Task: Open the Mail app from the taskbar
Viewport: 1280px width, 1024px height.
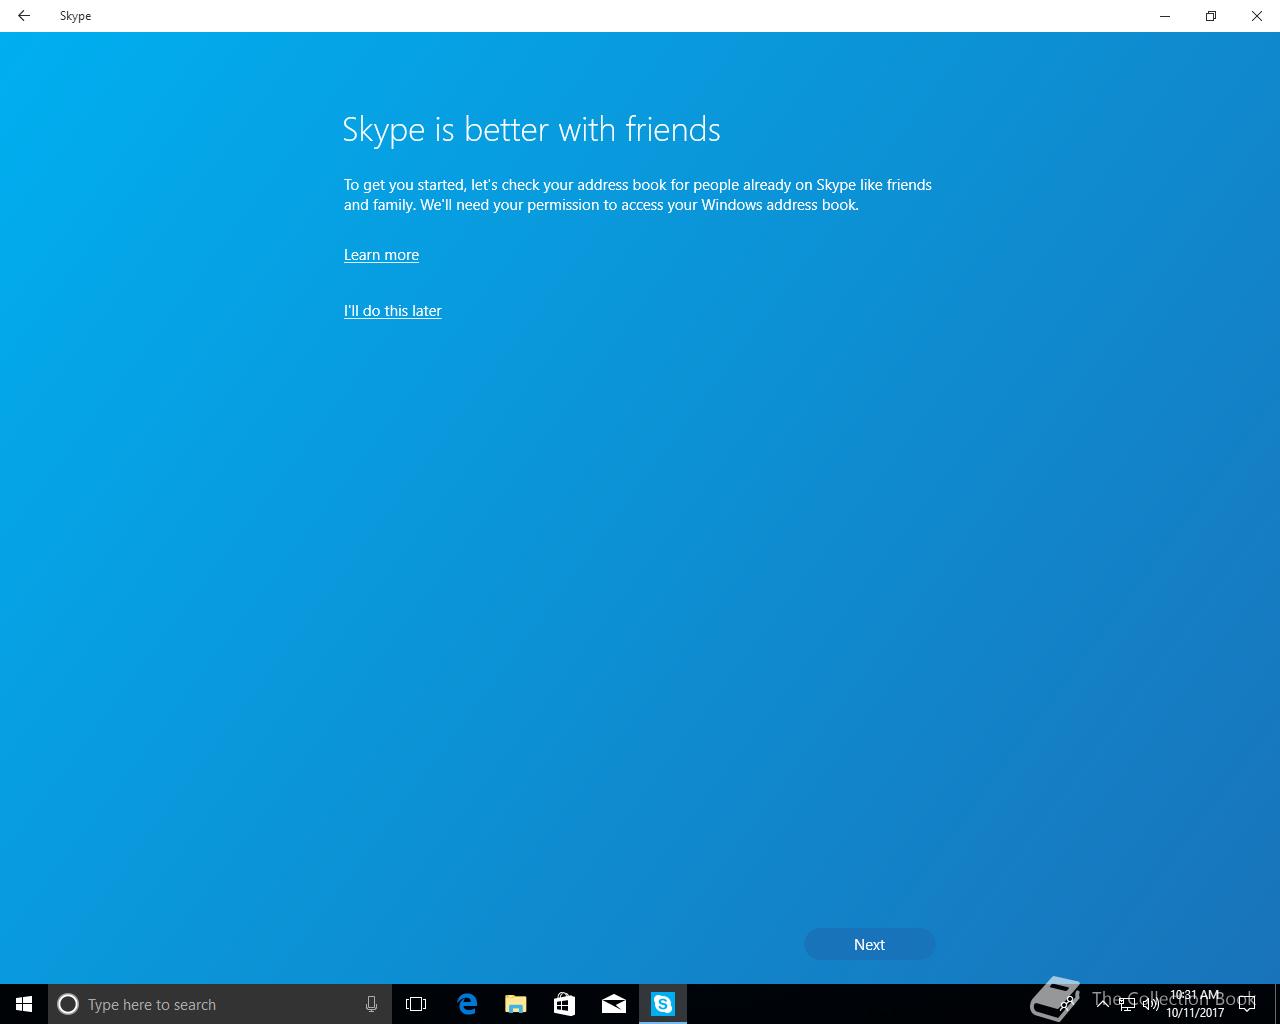Action: coord(613,1004)
